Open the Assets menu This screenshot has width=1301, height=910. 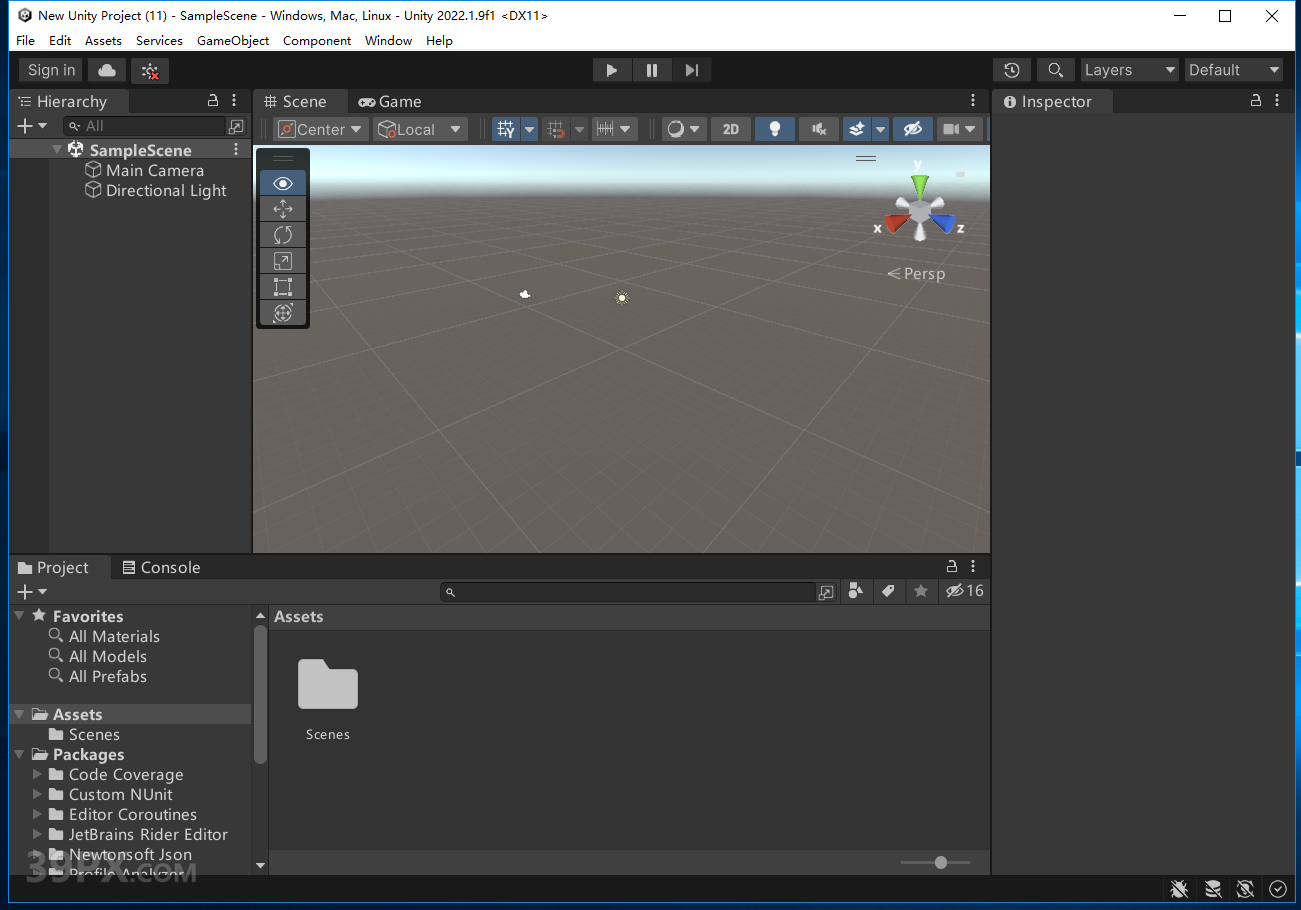(103, 41)
